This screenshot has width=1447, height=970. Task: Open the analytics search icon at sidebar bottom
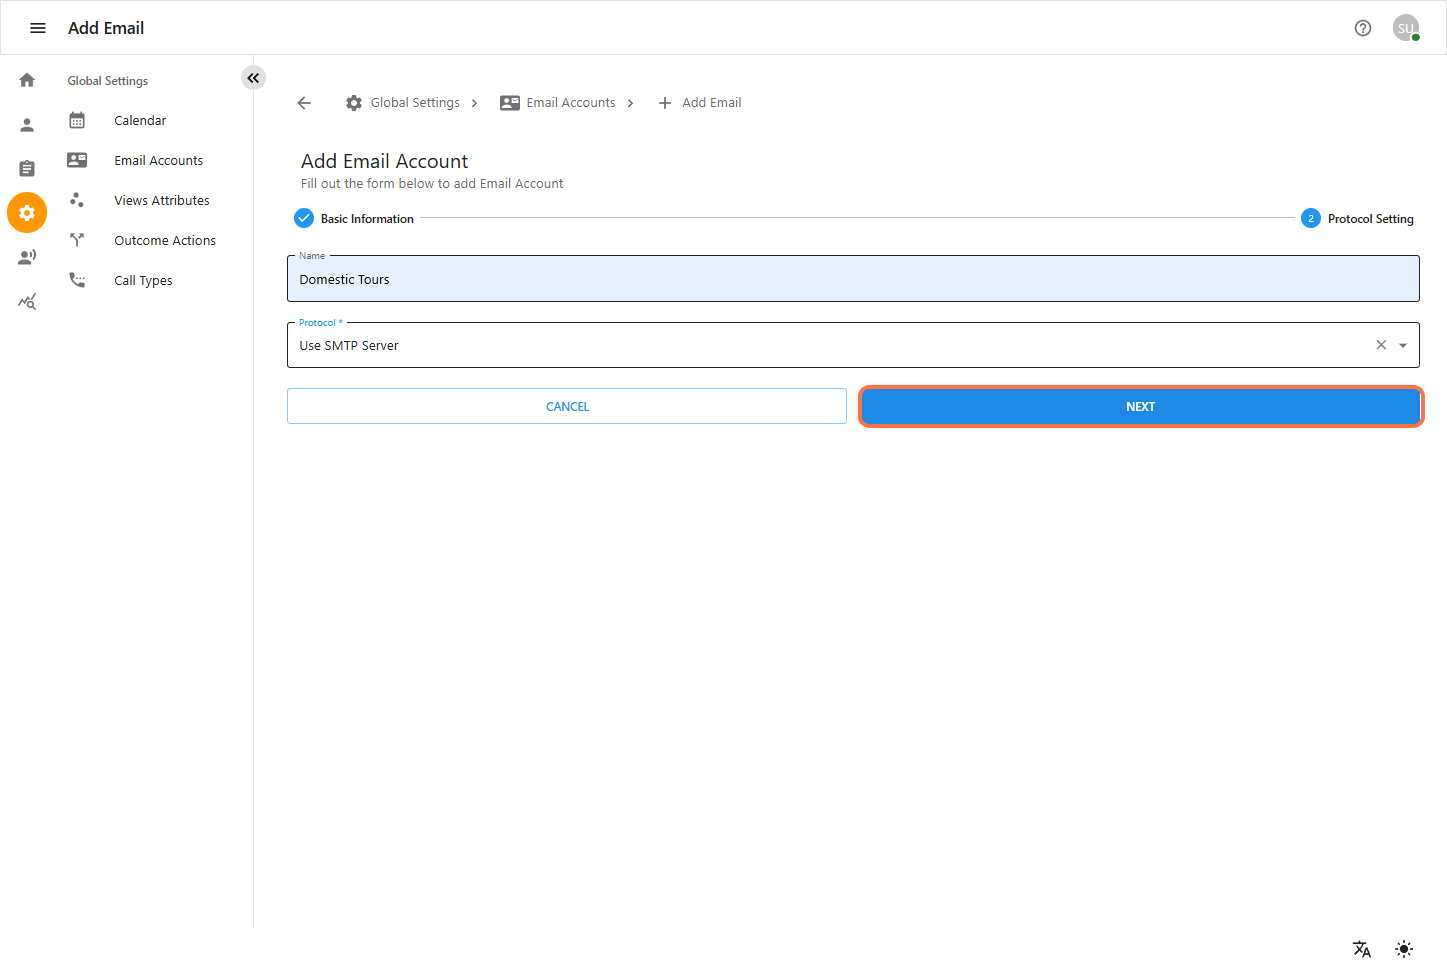[26, 301]
